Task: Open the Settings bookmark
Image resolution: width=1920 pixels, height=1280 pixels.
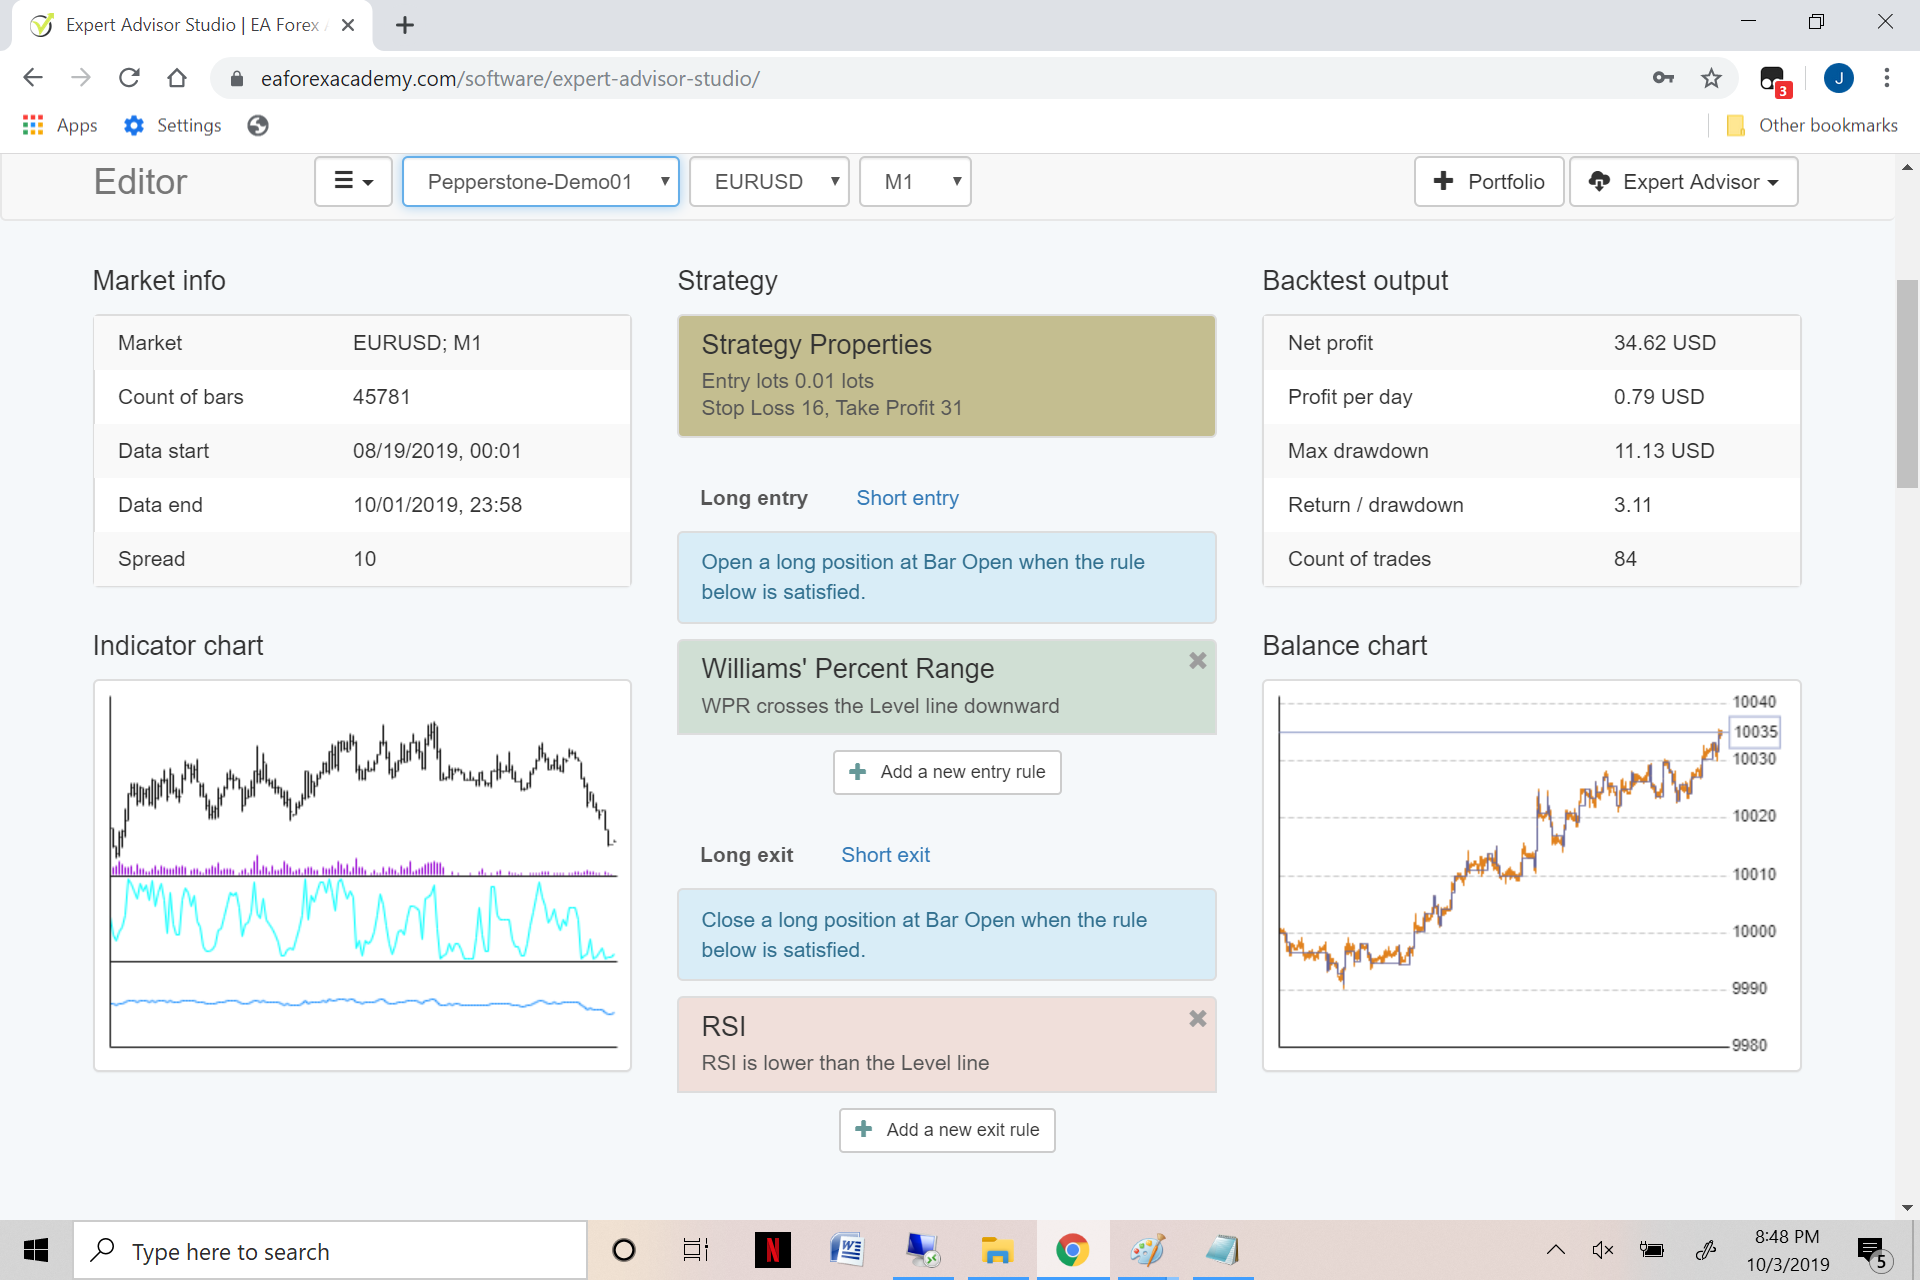Action: [173, 125]
